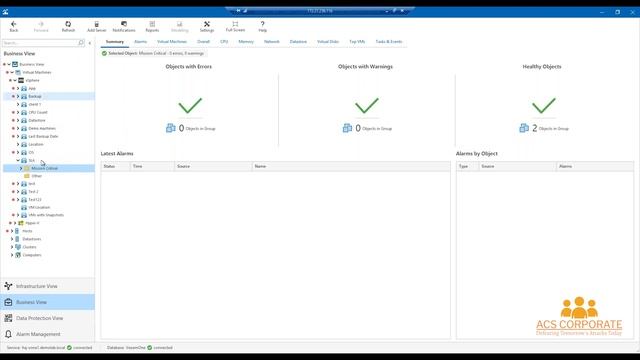Screen dimensions: 640x360
Task: Select VMs with Snapshots in the tree
Action: tap(46, 215)
